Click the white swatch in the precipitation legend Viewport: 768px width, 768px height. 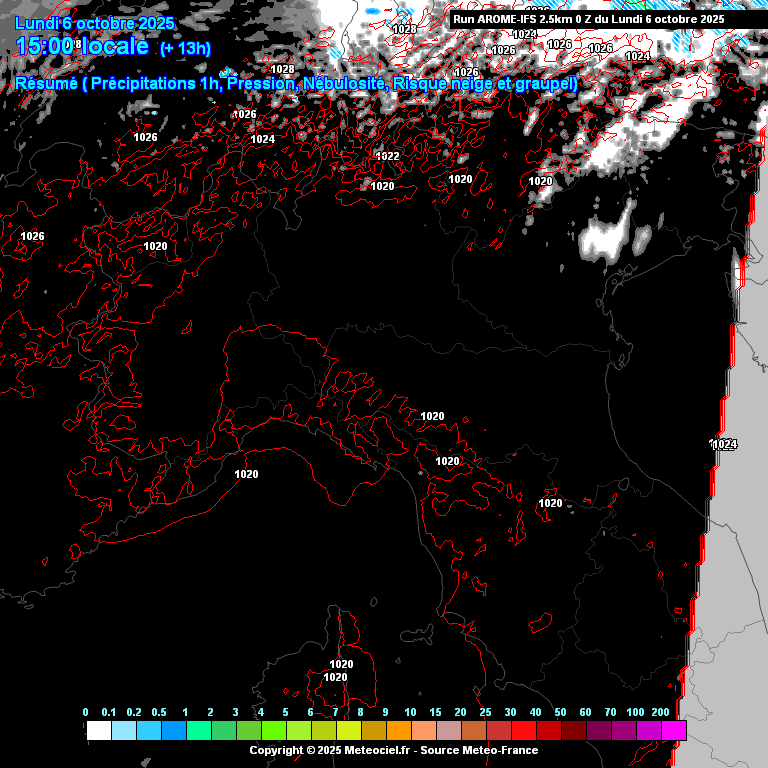[98, 731]
